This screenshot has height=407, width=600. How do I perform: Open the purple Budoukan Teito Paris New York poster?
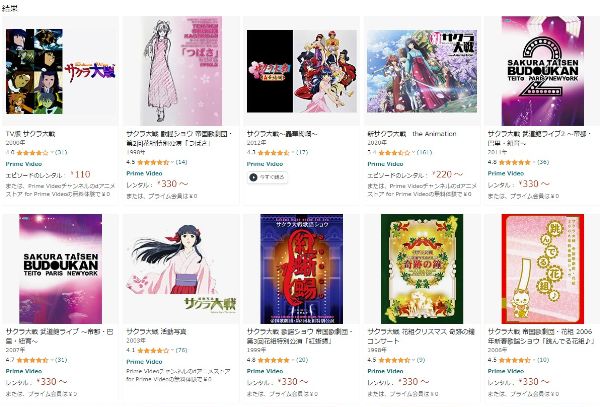point(60,269)
